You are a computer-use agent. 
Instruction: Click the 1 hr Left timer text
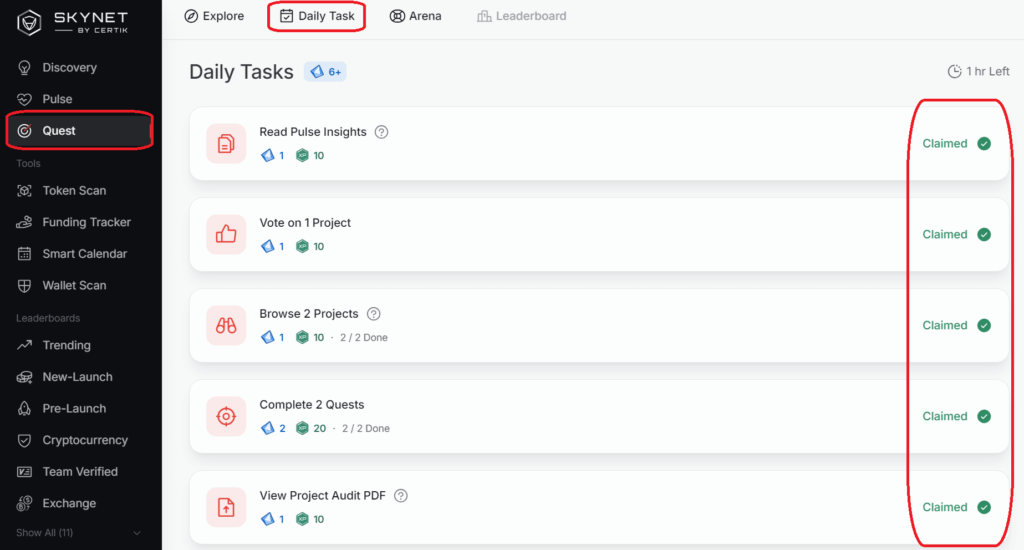(x=987, y=71)
